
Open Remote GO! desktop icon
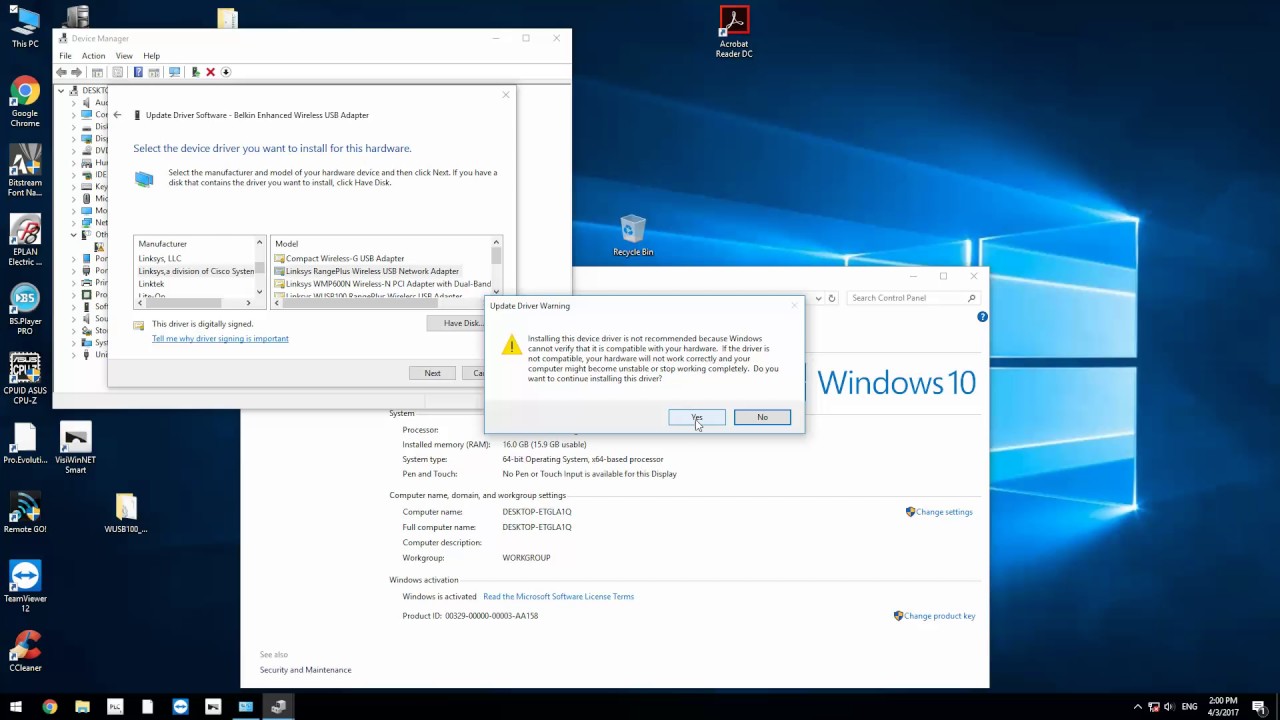pyautogui.click(x=25, y=513)
